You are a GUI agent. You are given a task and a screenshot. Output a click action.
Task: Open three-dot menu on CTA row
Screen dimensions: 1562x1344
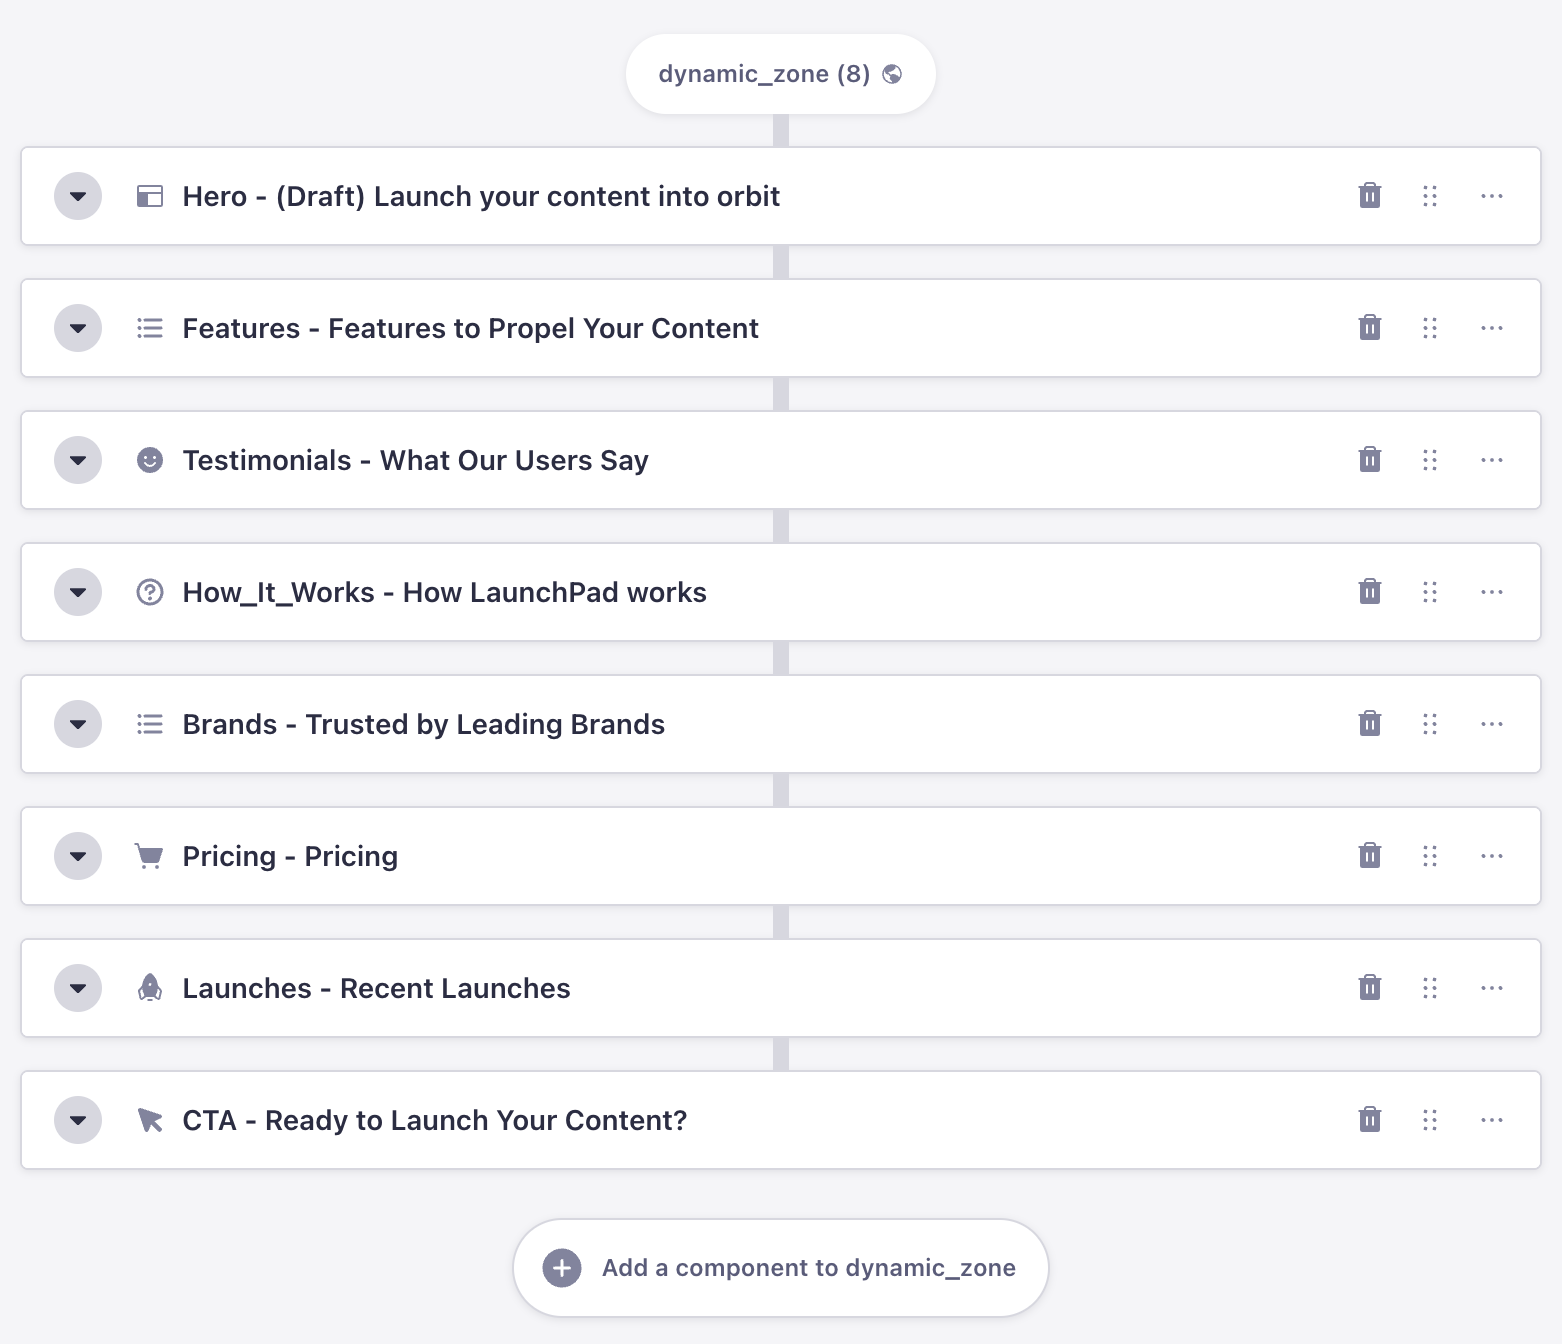pyautogui.click(x=1492, y=1120)
